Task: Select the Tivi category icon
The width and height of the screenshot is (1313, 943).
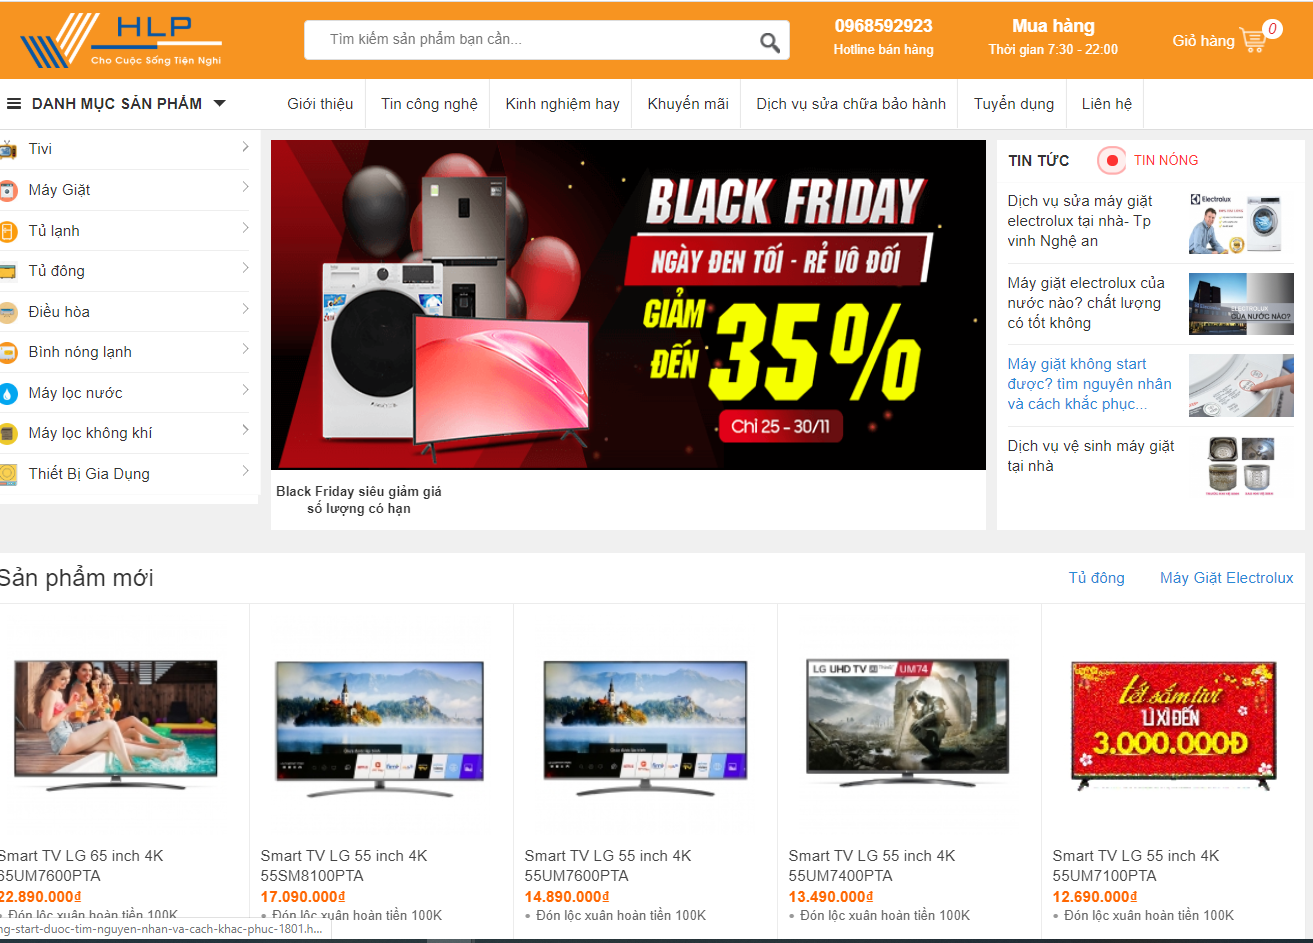Action: click(x=7, y=150)
